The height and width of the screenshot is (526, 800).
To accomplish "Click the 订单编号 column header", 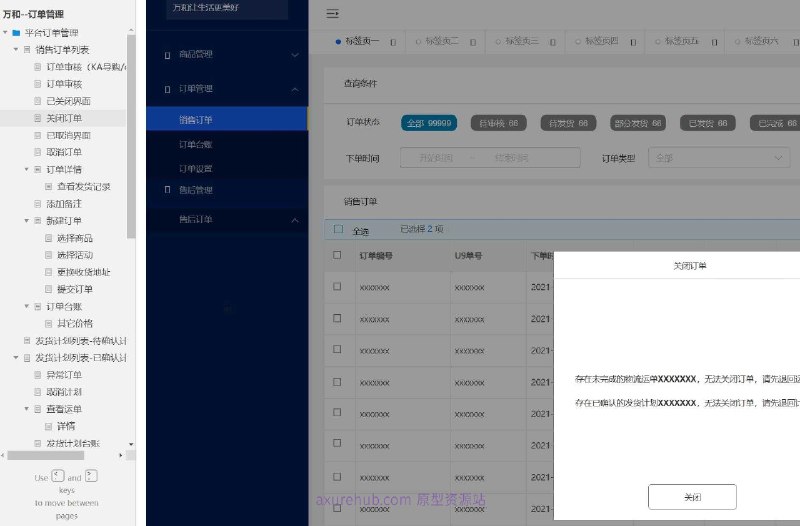I will click(x=376, y=256).
